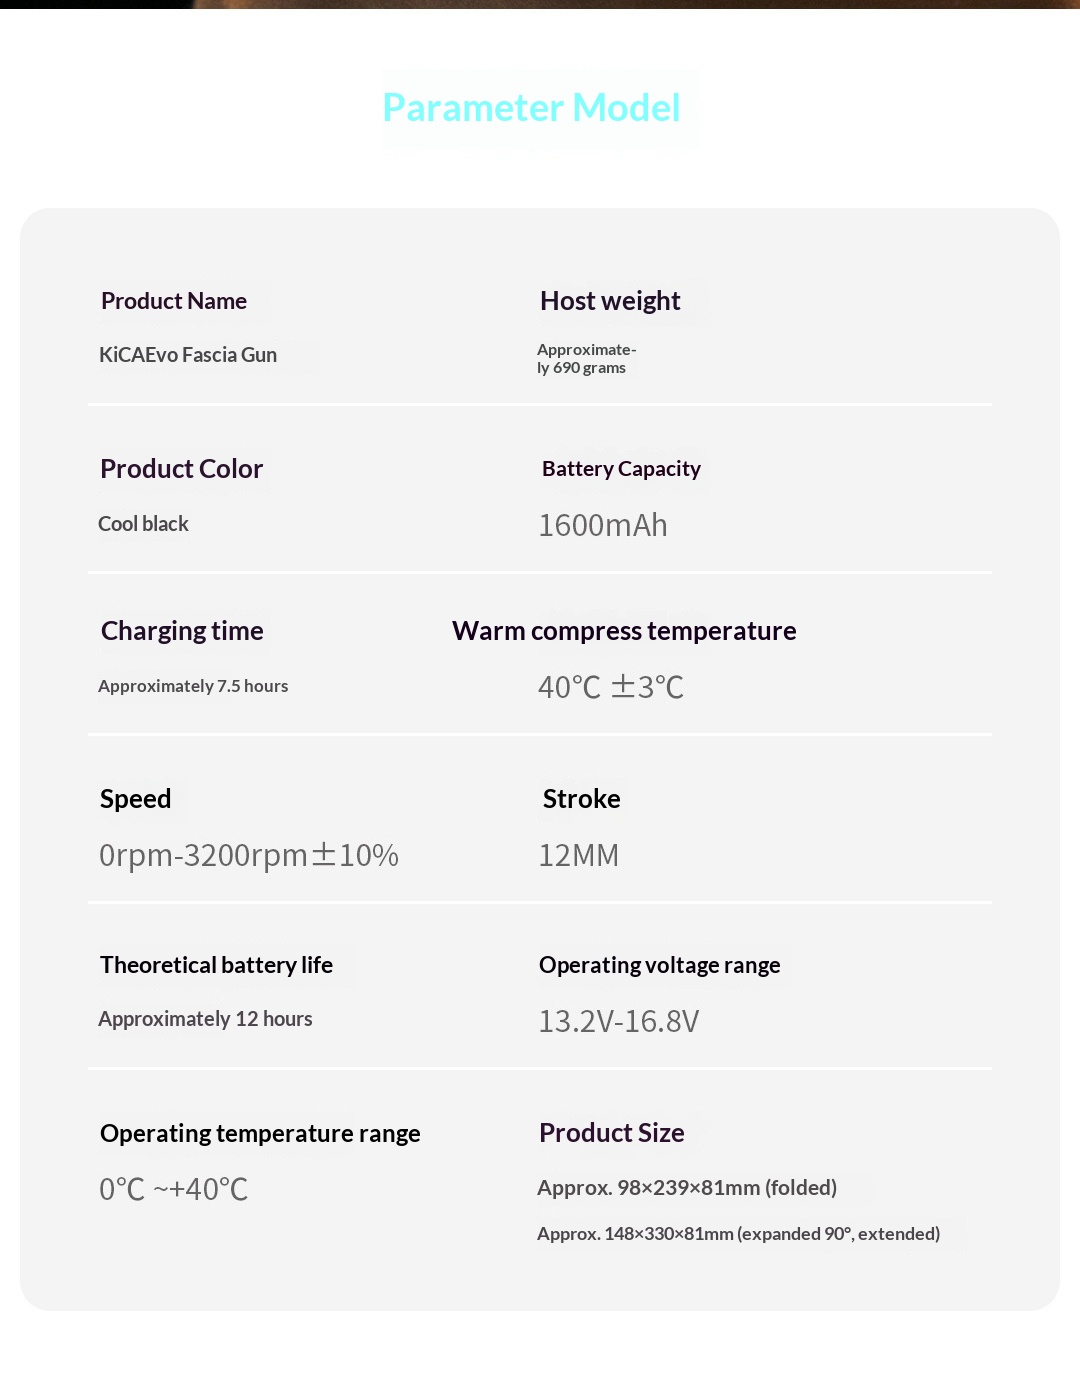Select the KiCAEvo Fascia Gun text
This screenshot has height=1387, width=1080.
click(x=188, y=355)
